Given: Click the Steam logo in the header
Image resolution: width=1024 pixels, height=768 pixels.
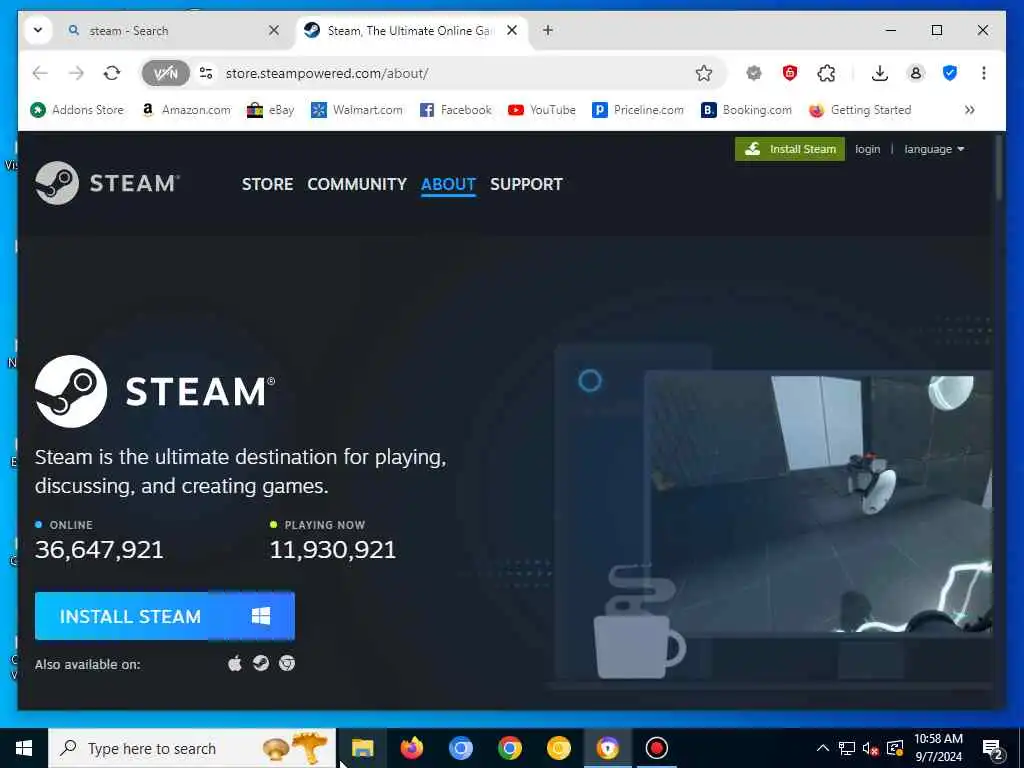Looking at the screenshot, I should click(107, 183).
